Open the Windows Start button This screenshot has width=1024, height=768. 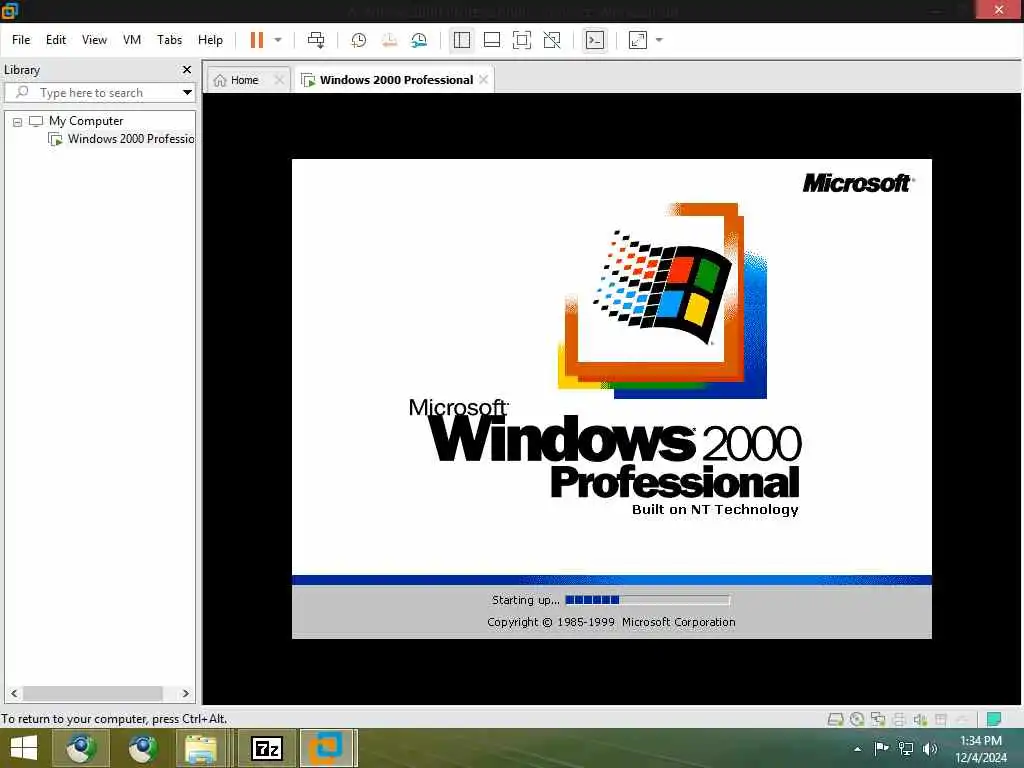pos(24,748)
